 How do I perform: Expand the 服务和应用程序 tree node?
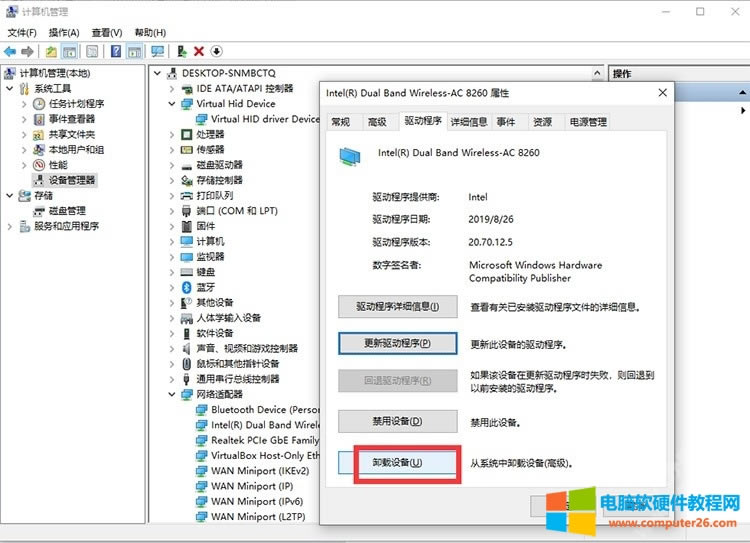tap(10, 226)
